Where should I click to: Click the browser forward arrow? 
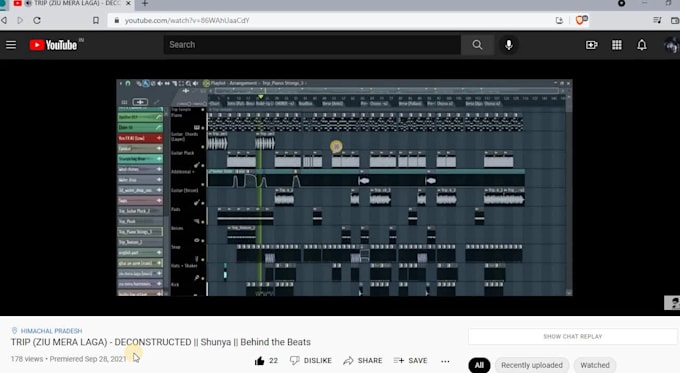[20, 20]
